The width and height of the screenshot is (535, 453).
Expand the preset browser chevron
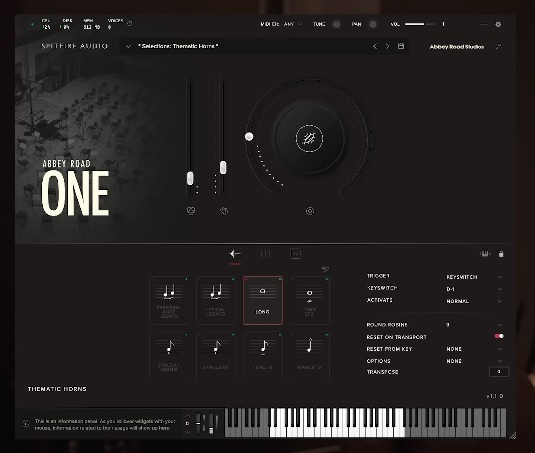pyautogui.click(x=128, y=46)
